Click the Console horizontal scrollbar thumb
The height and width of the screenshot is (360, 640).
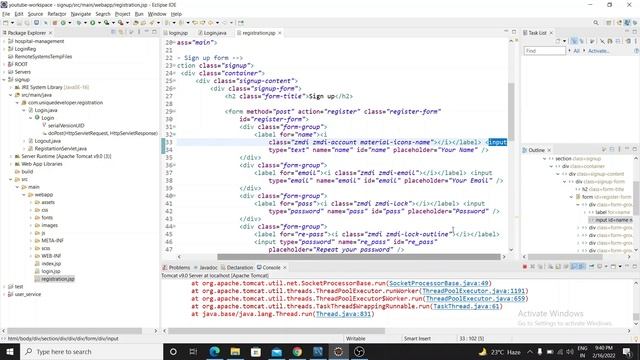(276, 331)
